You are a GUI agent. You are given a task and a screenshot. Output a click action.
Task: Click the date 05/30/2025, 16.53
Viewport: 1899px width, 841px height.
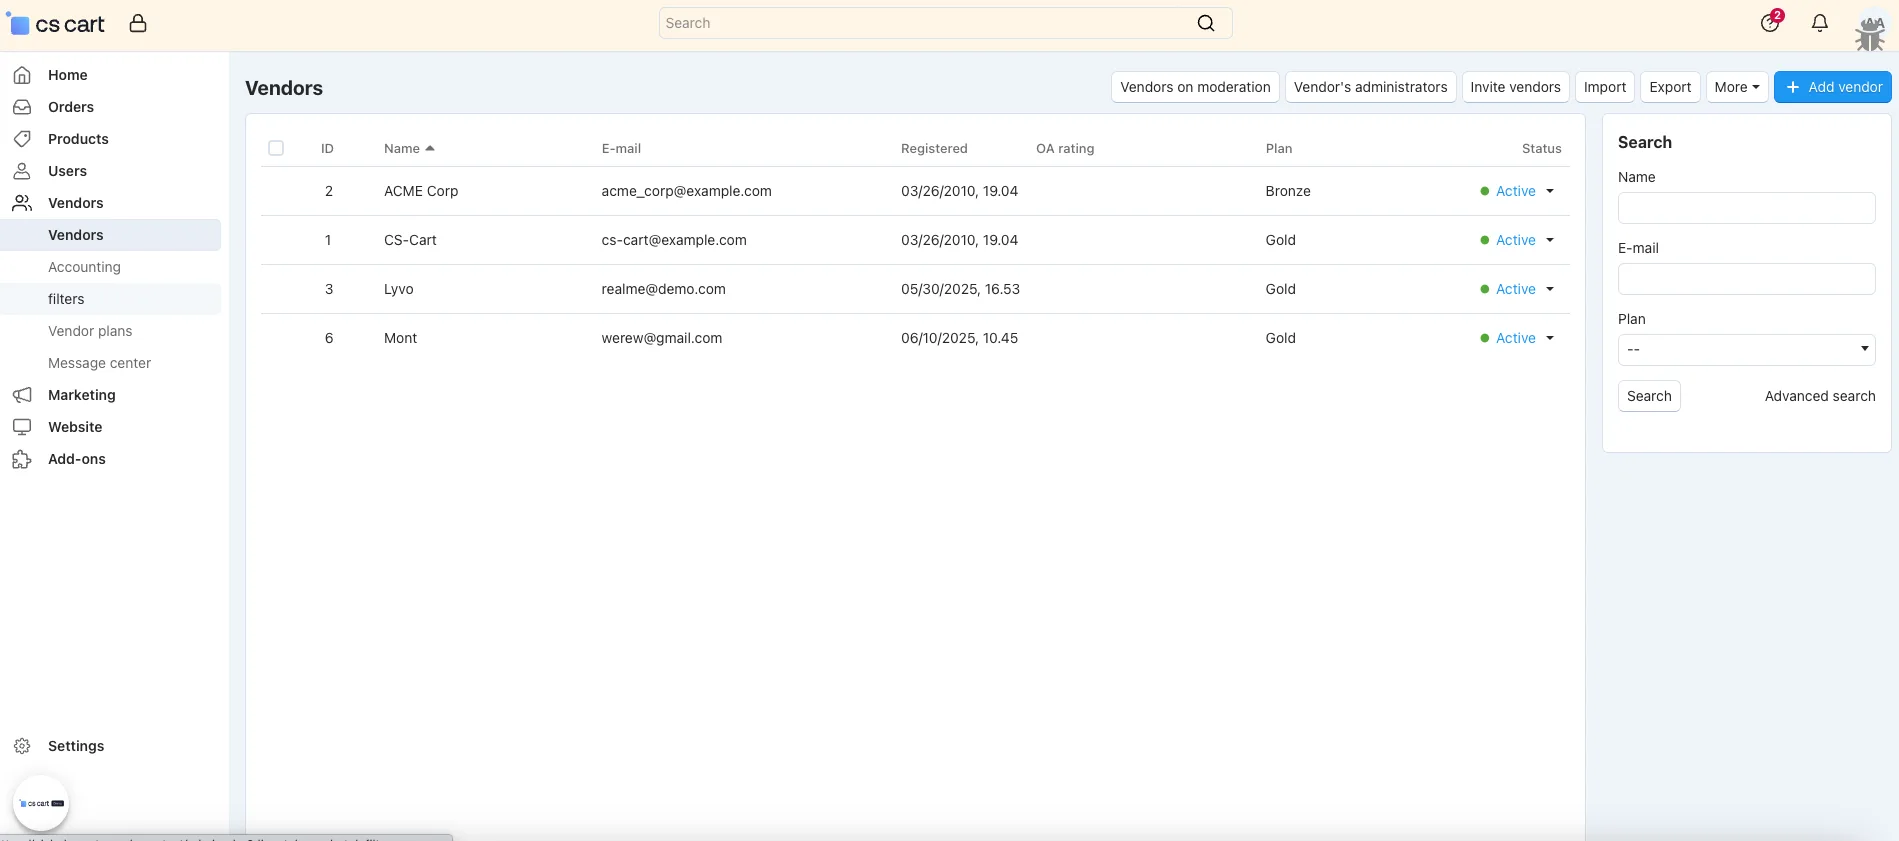pos(960,289)
